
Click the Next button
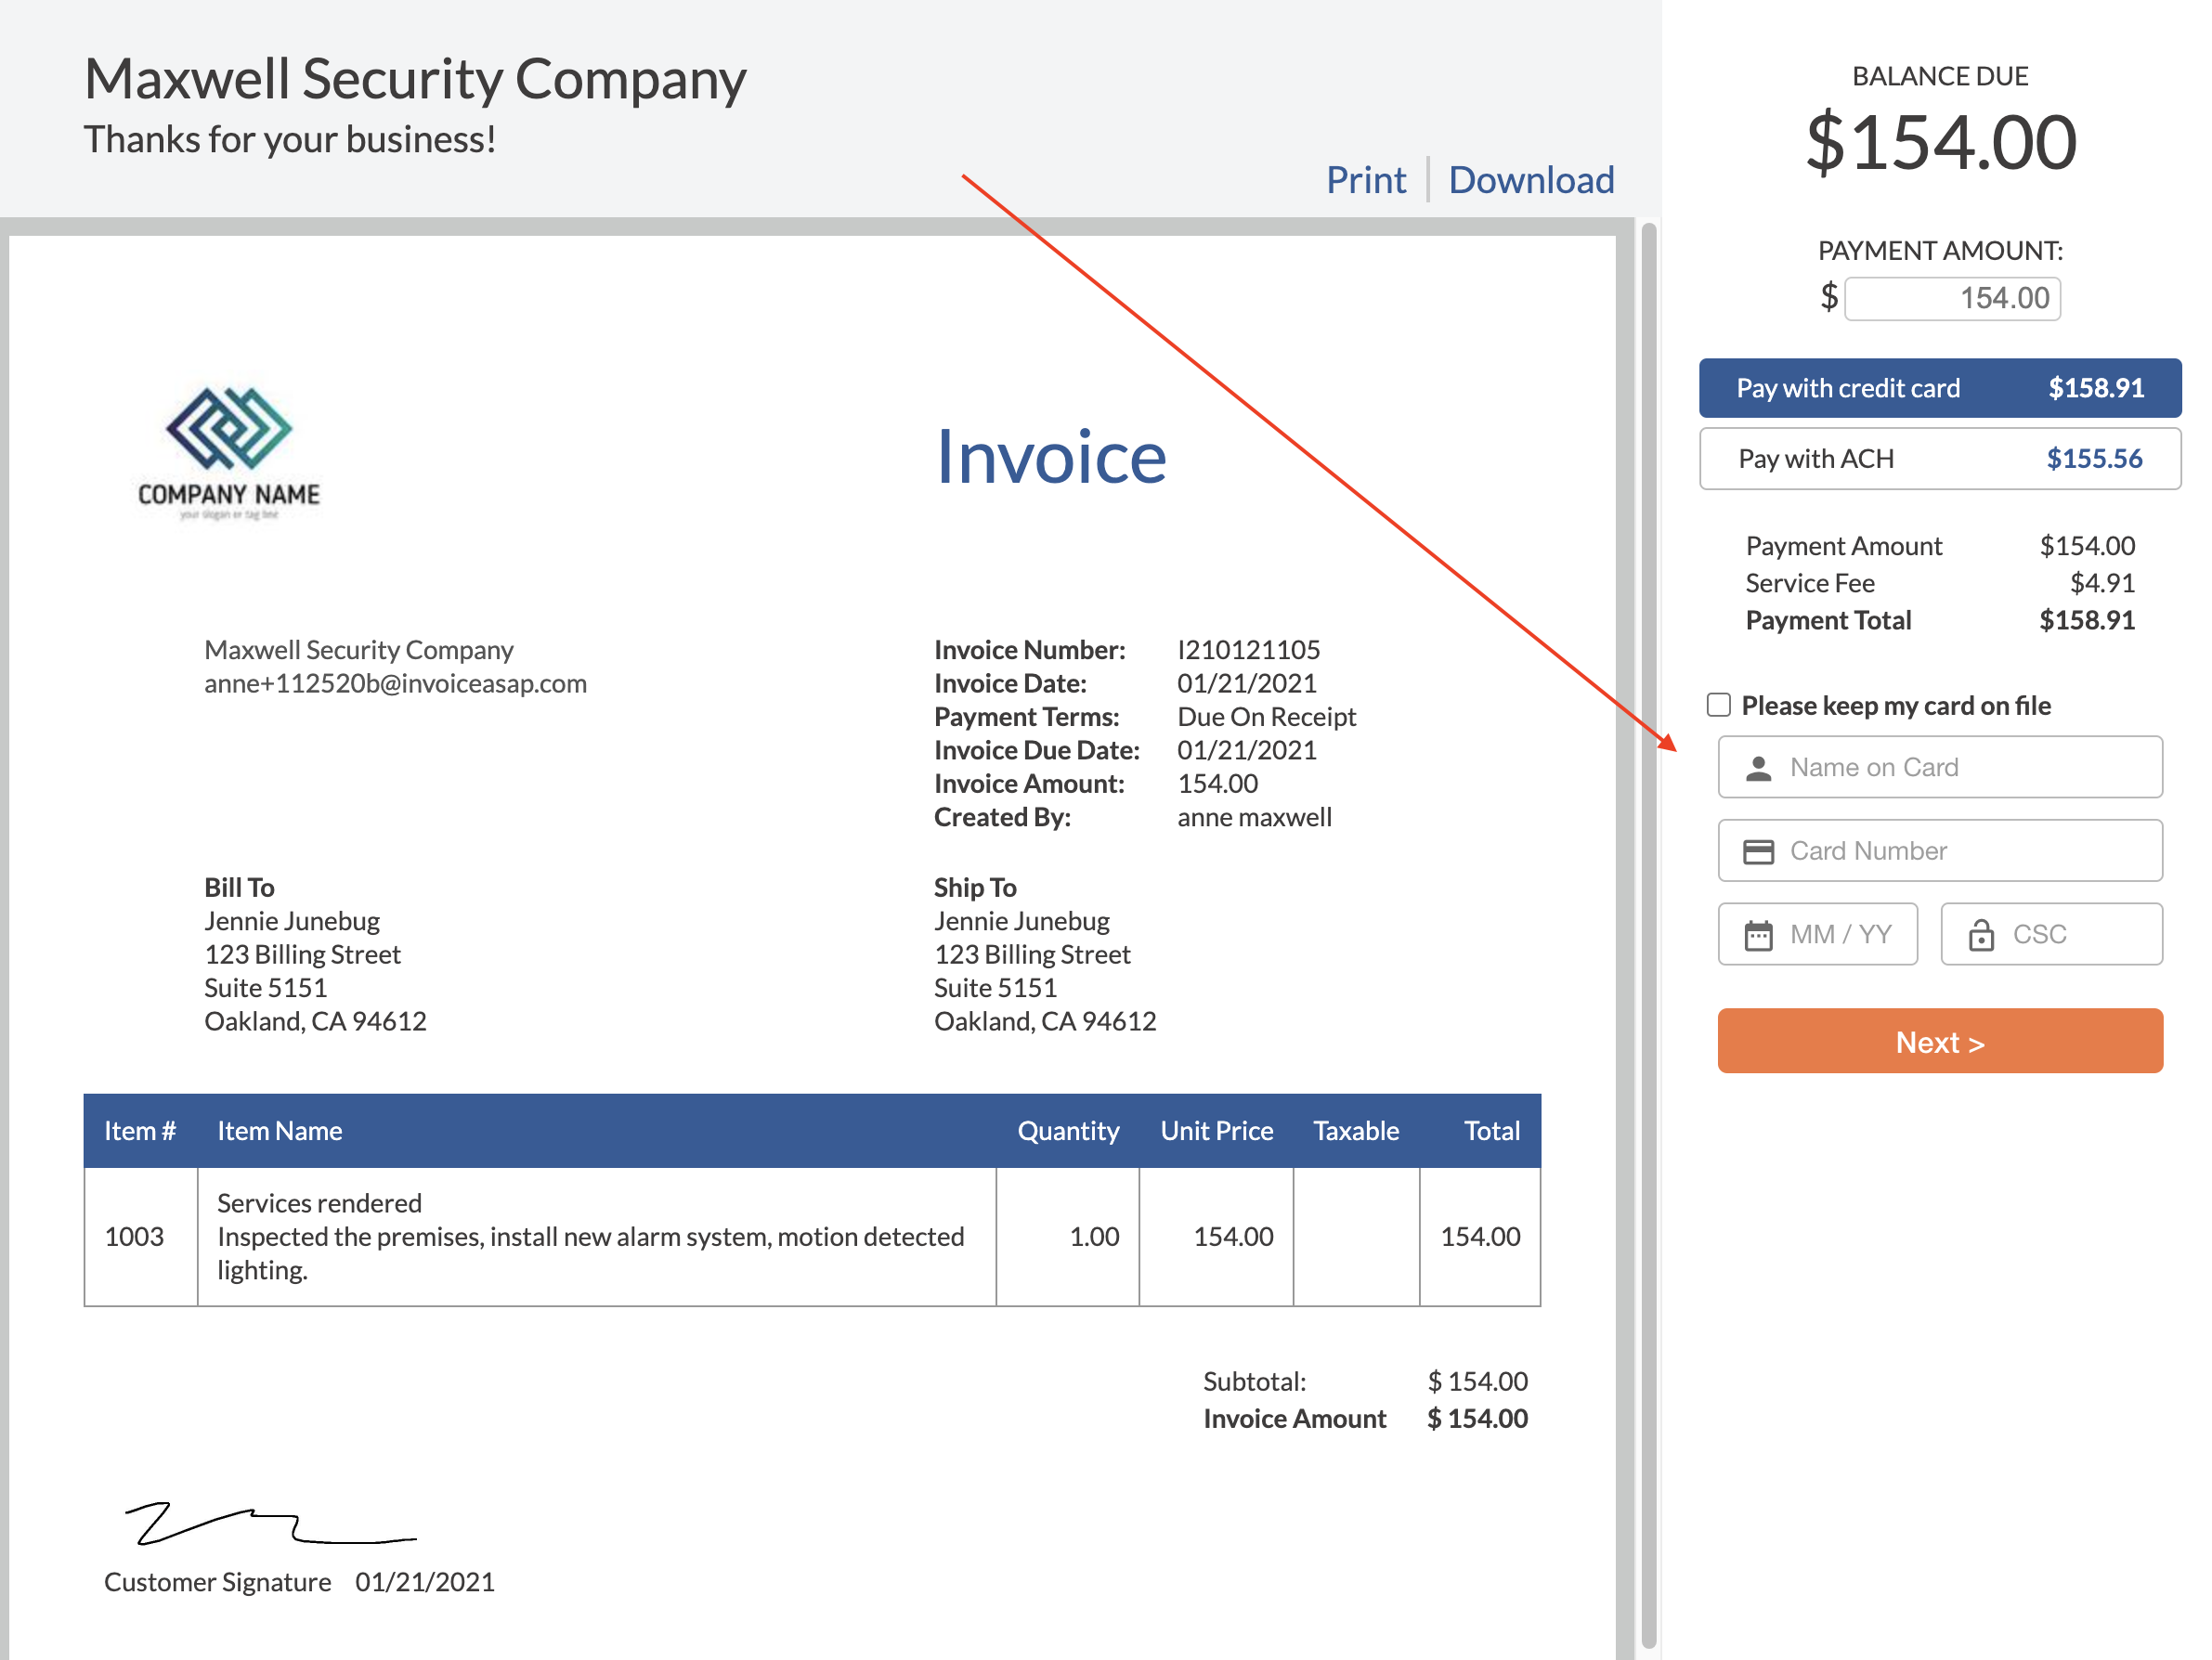tap(1942, 1041)
